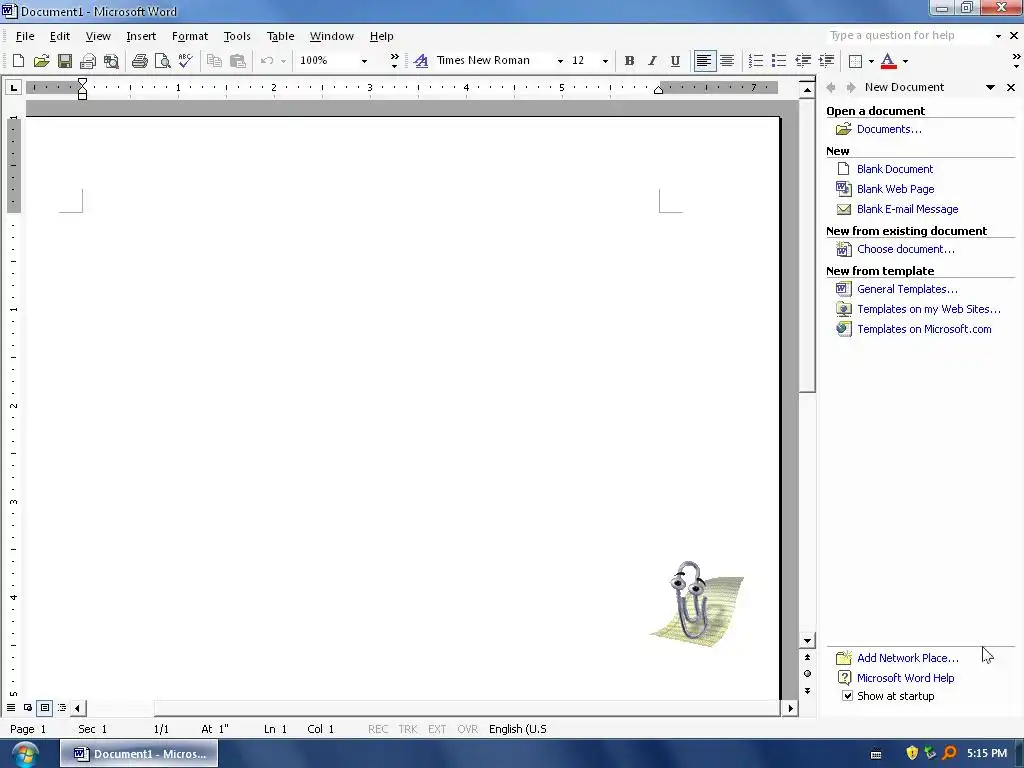Click the Save floppy disk icon
Viewport: 1024px width, 768px height.
pyautogui.click(x=65, y=61)
